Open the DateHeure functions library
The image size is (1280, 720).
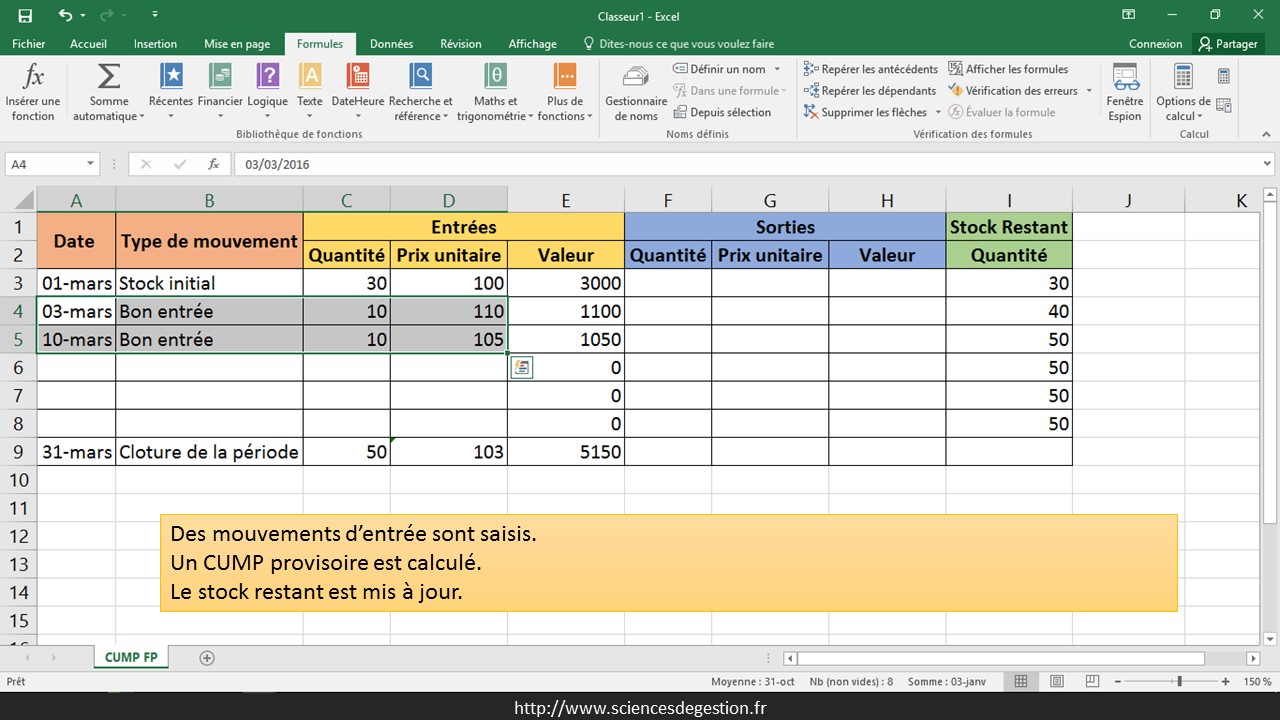pyautogui.click(x=357, y=92)
